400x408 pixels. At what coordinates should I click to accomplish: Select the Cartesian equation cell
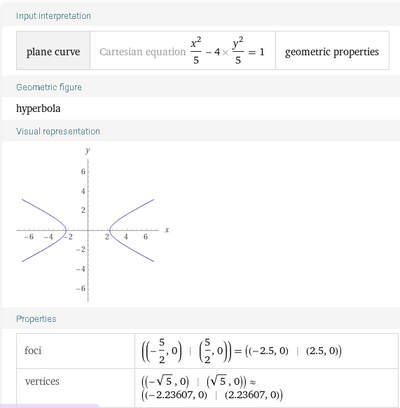point(183,51)
